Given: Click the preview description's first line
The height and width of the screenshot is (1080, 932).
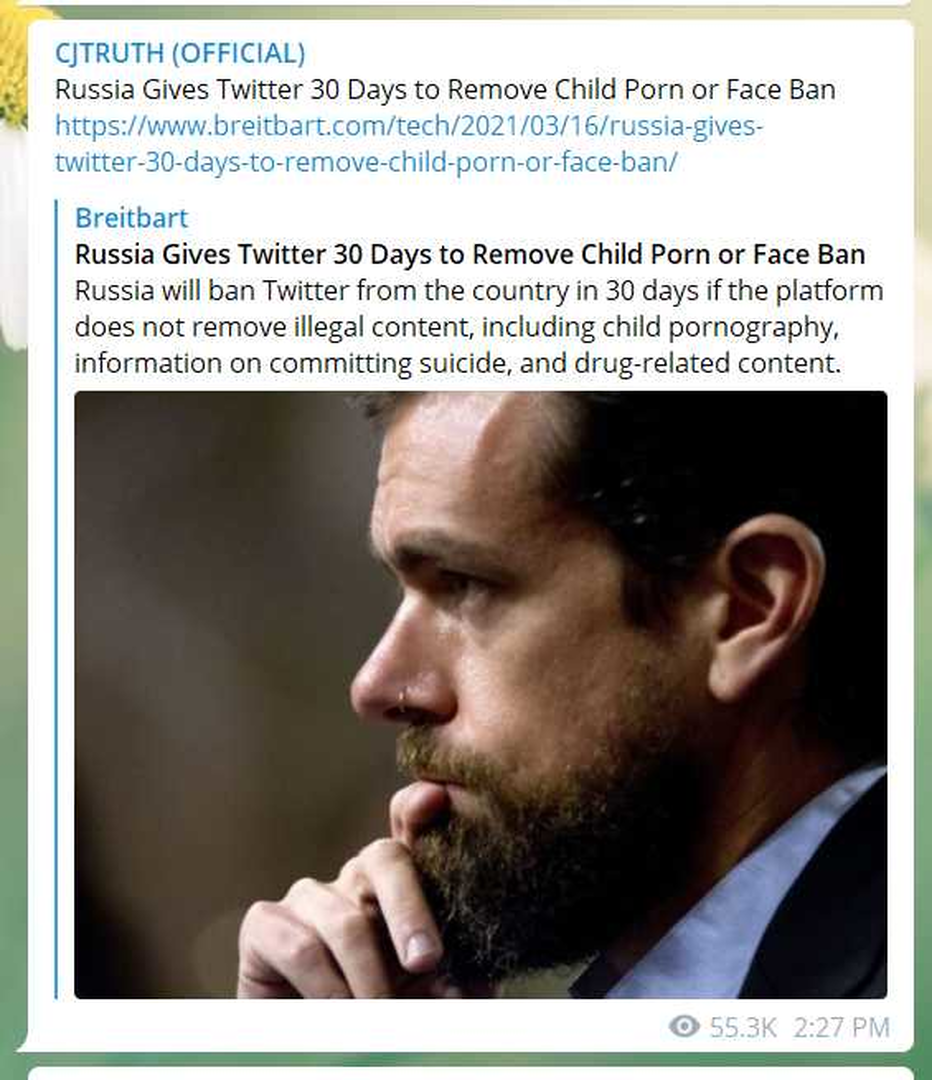Looking at the screenshot, I should tap(479, 291).
